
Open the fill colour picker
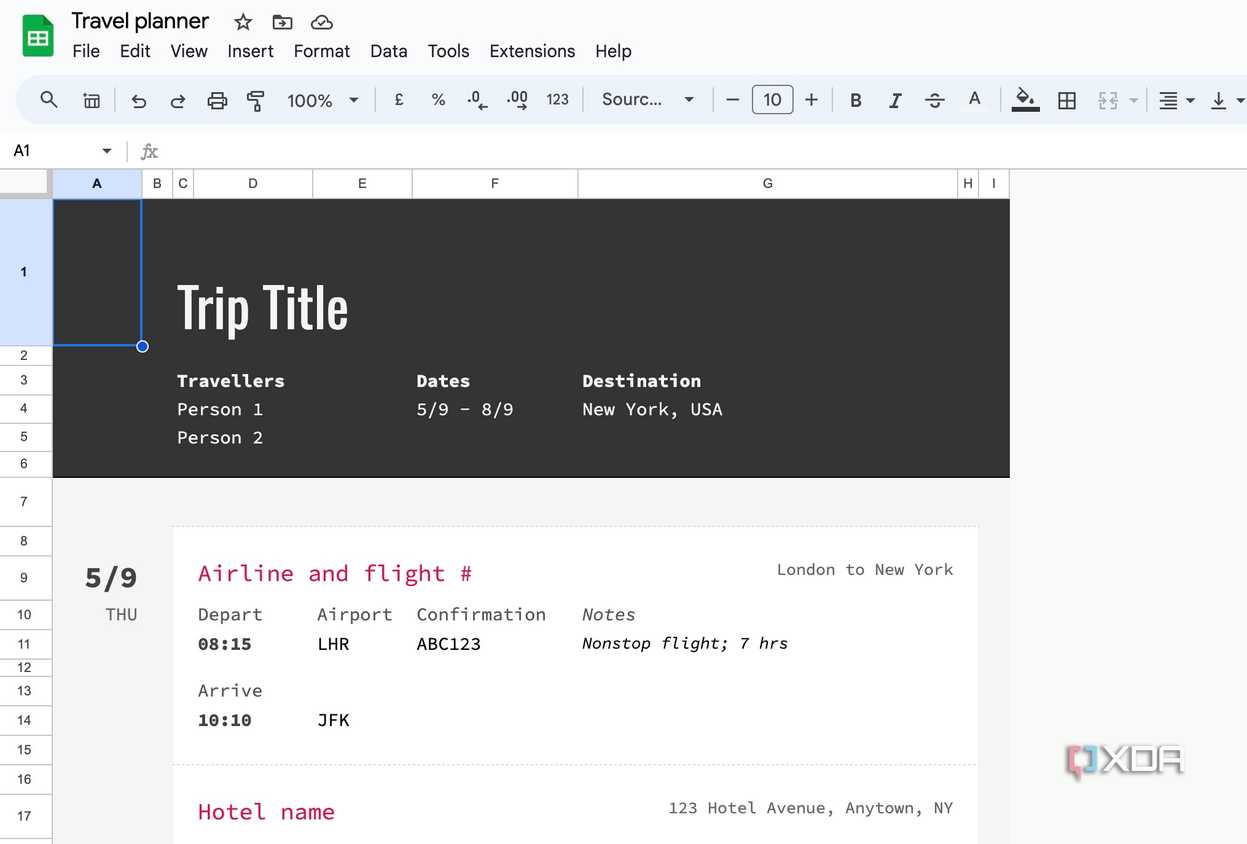[x=1026, y=99]
